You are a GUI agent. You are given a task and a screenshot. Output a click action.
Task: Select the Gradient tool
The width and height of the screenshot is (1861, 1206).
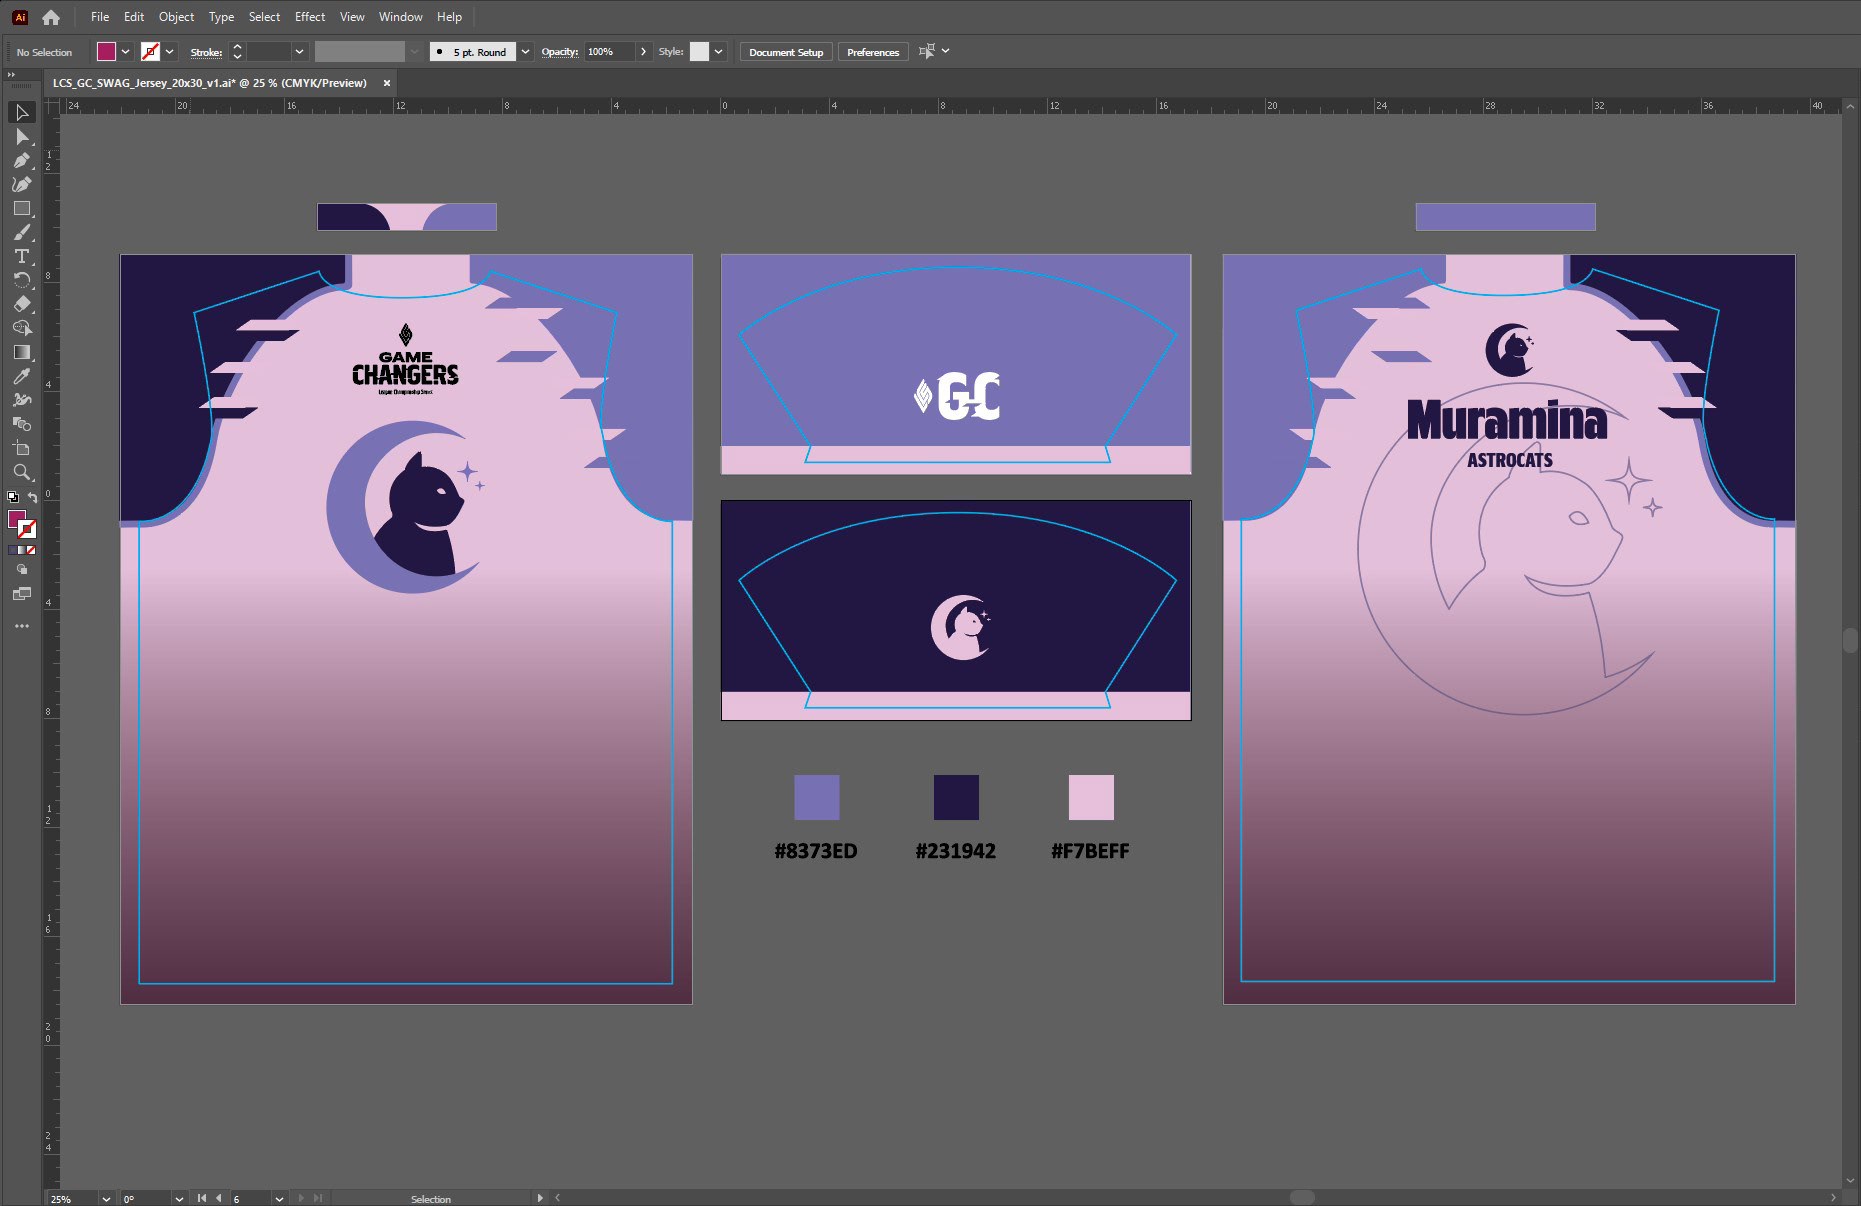21,352
